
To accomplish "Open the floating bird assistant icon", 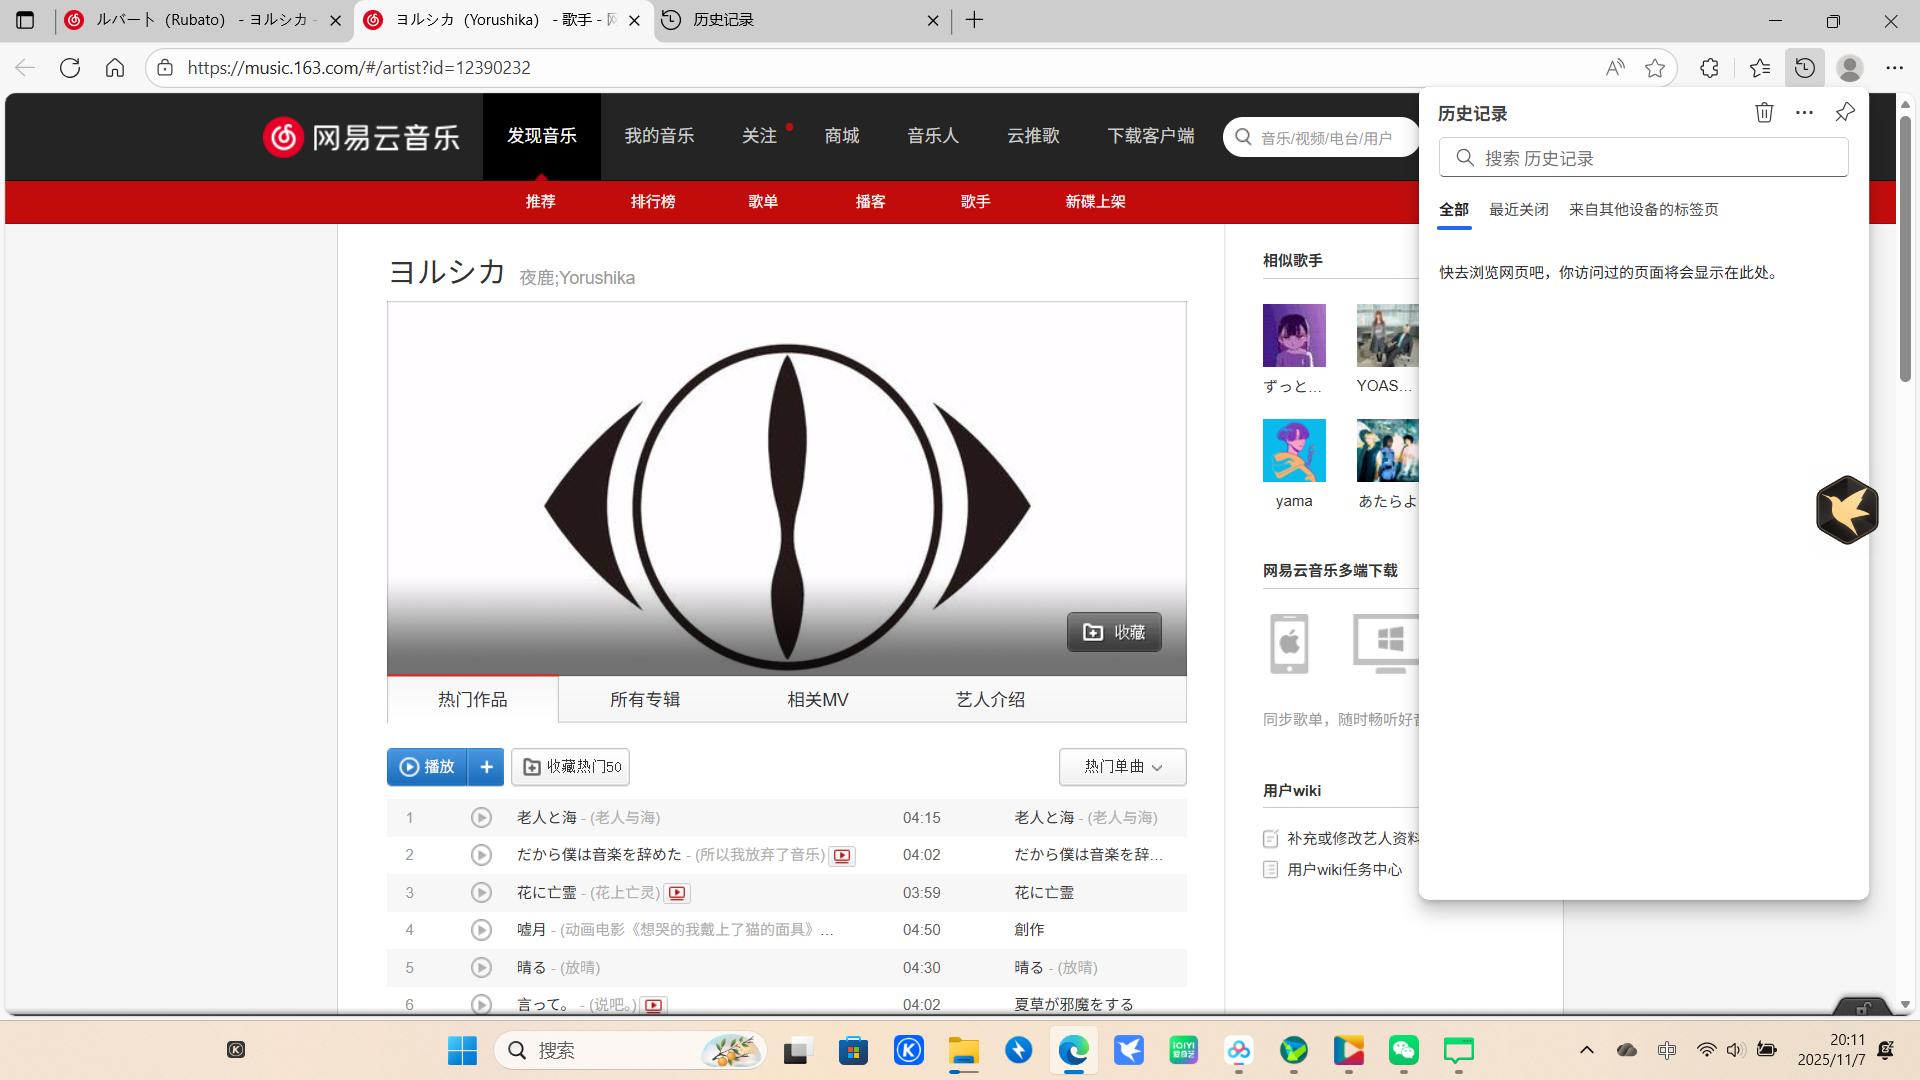I will pyautogui.click(x=1847, y=510).
